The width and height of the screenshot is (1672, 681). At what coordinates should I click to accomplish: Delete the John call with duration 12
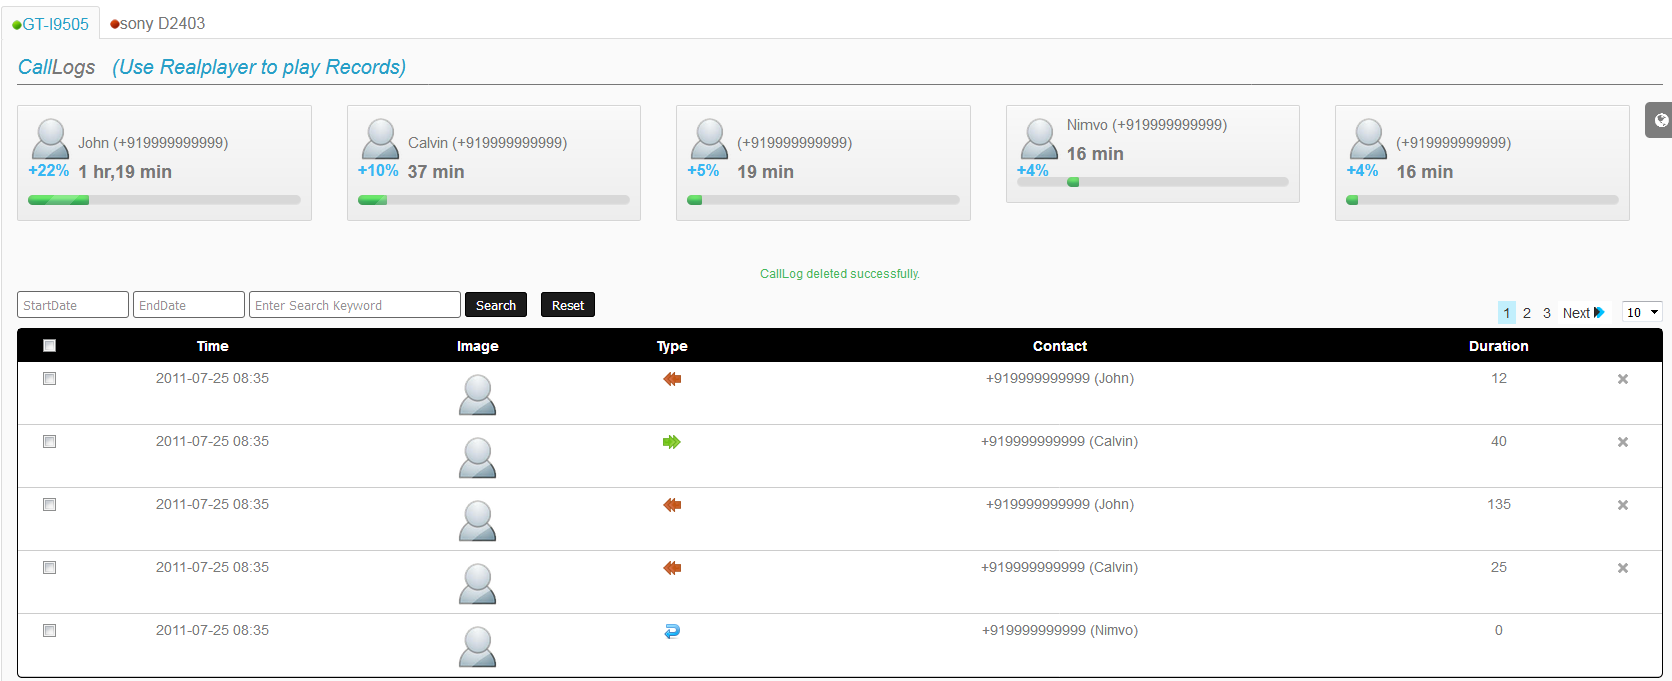(1623, 379)
